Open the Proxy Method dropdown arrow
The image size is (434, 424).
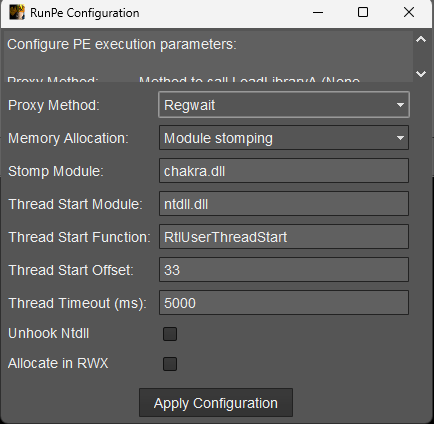[x=400, y=105]
